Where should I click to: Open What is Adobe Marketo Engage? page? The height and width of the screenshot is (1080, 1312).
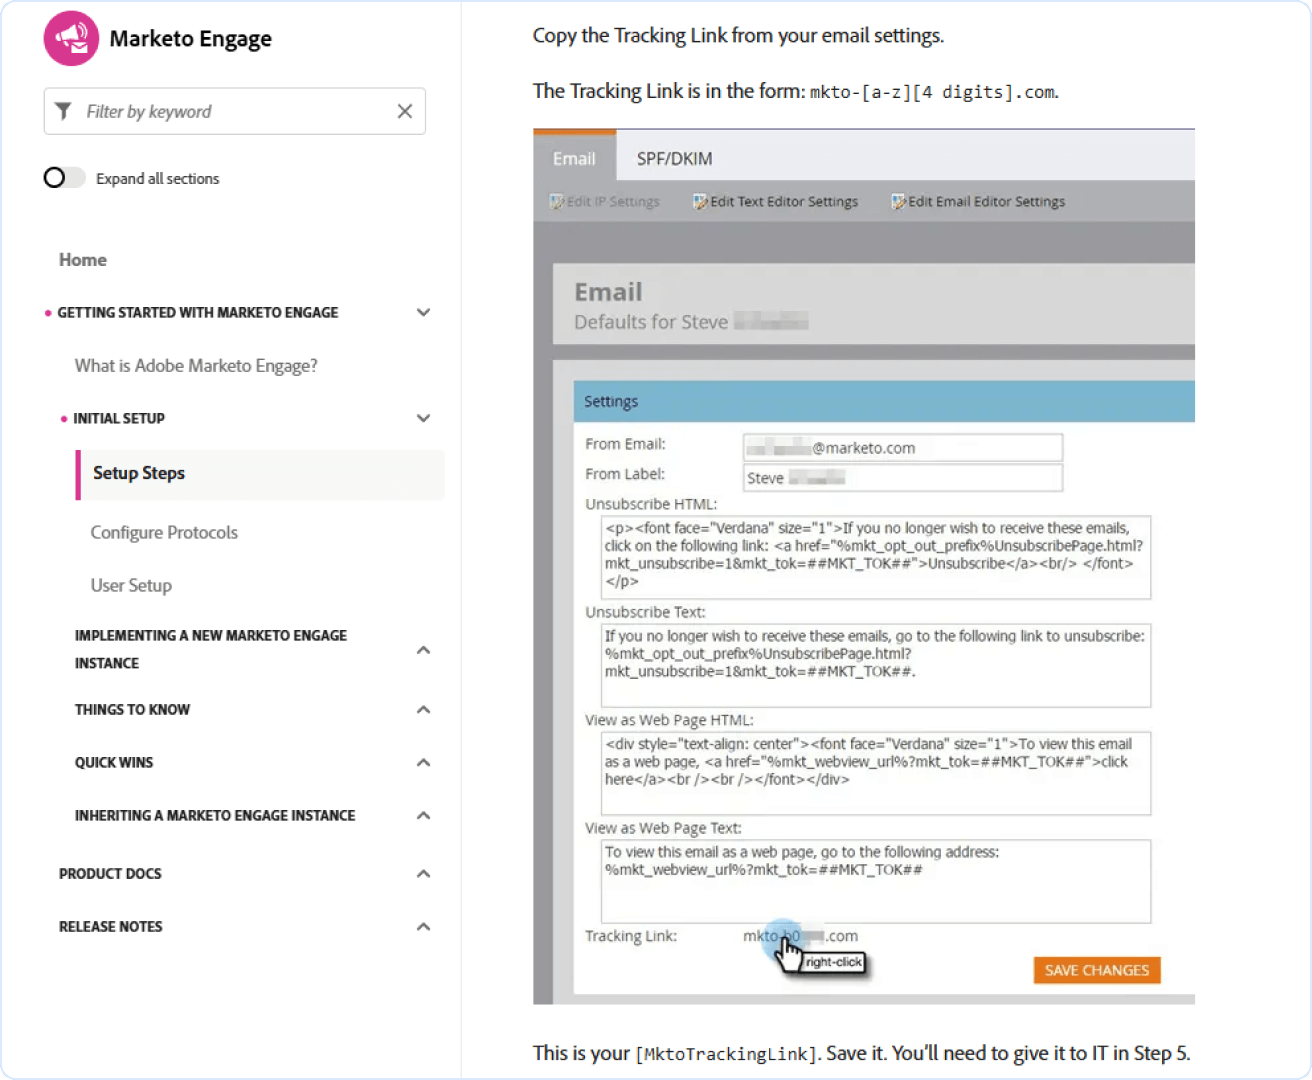click(196, 366)
